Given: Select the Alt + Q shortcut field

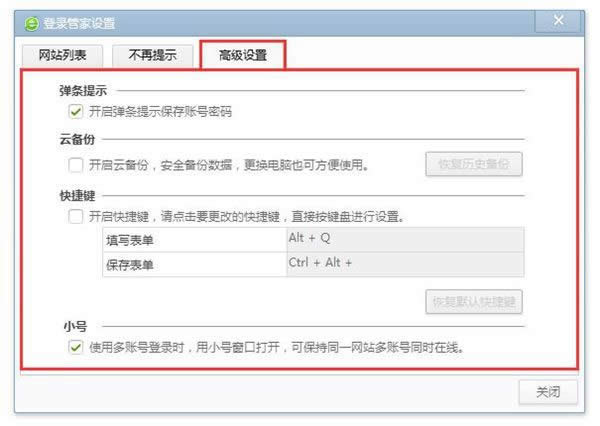Looking at the screenshot, I should pos(405,239).
